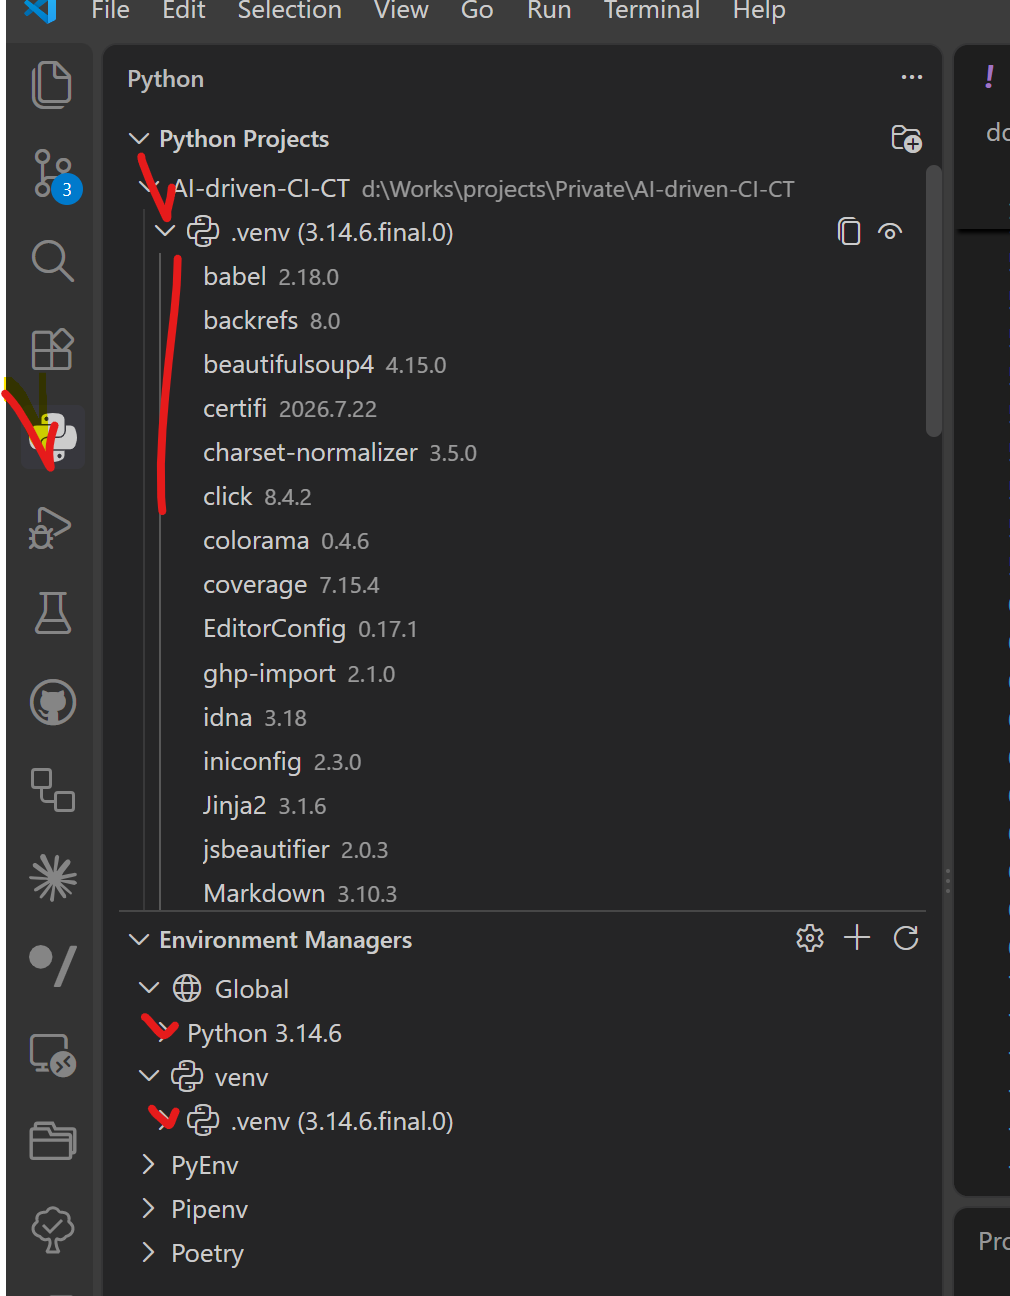Select the Markdown 3.10.3 package
This screenshot has height=1296, width=1010.
(522, 891)
